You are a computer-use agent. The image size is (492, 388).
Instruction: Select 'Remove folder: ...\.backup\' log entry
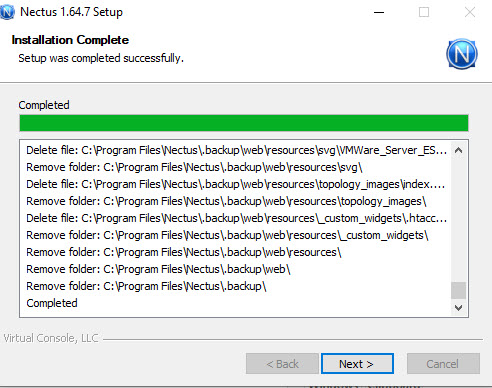click(x=146, y=286)
